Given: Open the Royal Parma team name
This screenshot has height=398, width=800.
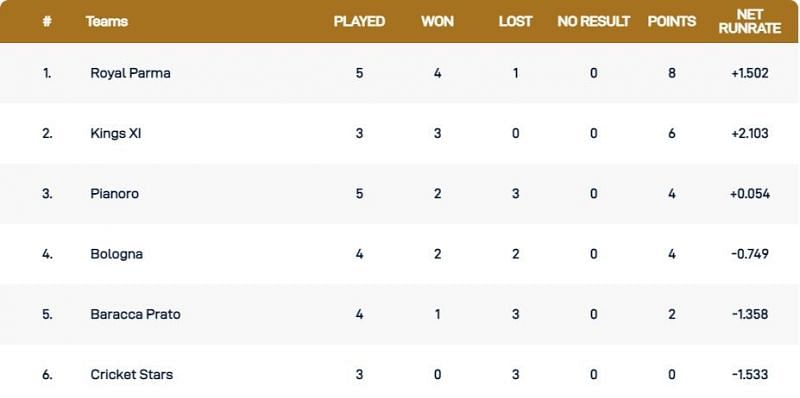Looking at the screenshot, I should [131, 73].
